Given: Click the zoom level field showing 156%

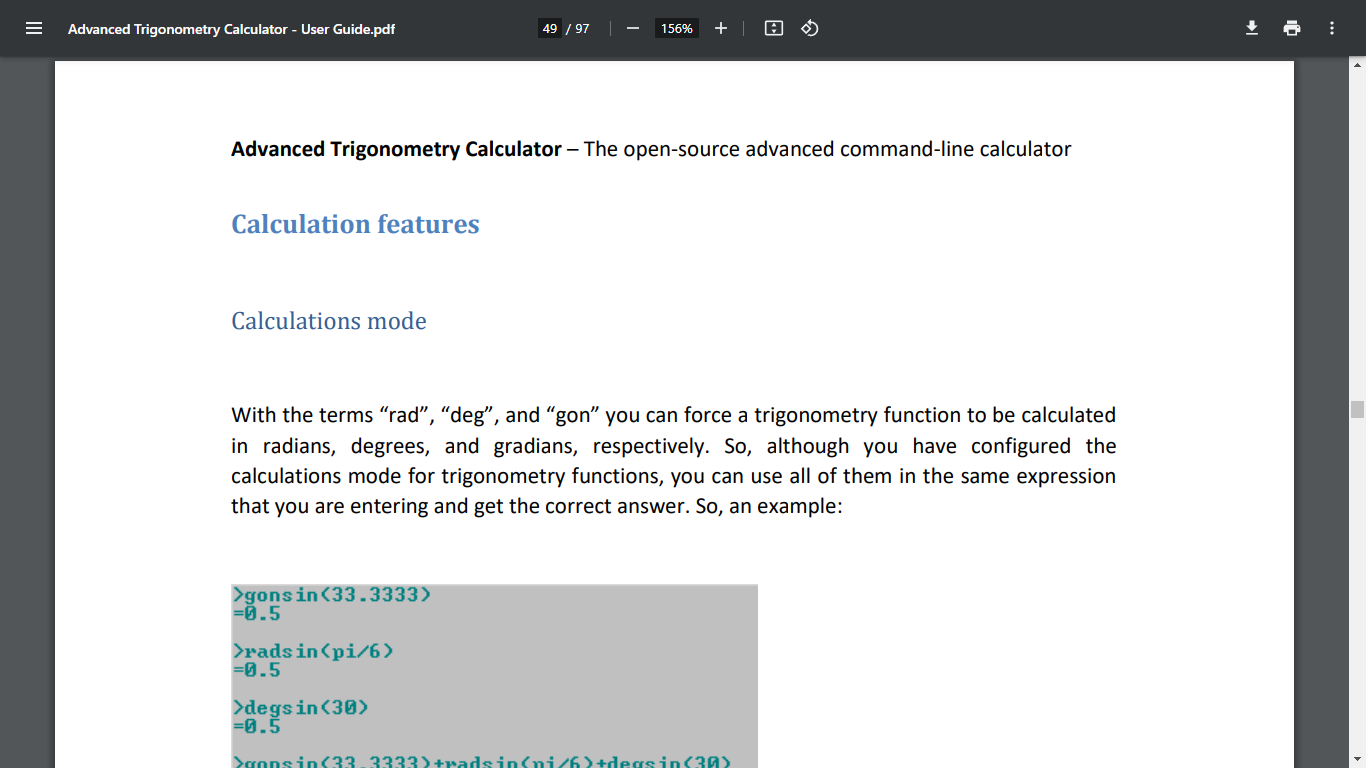Looking at the screenshot, I should (x=677, y=28).
